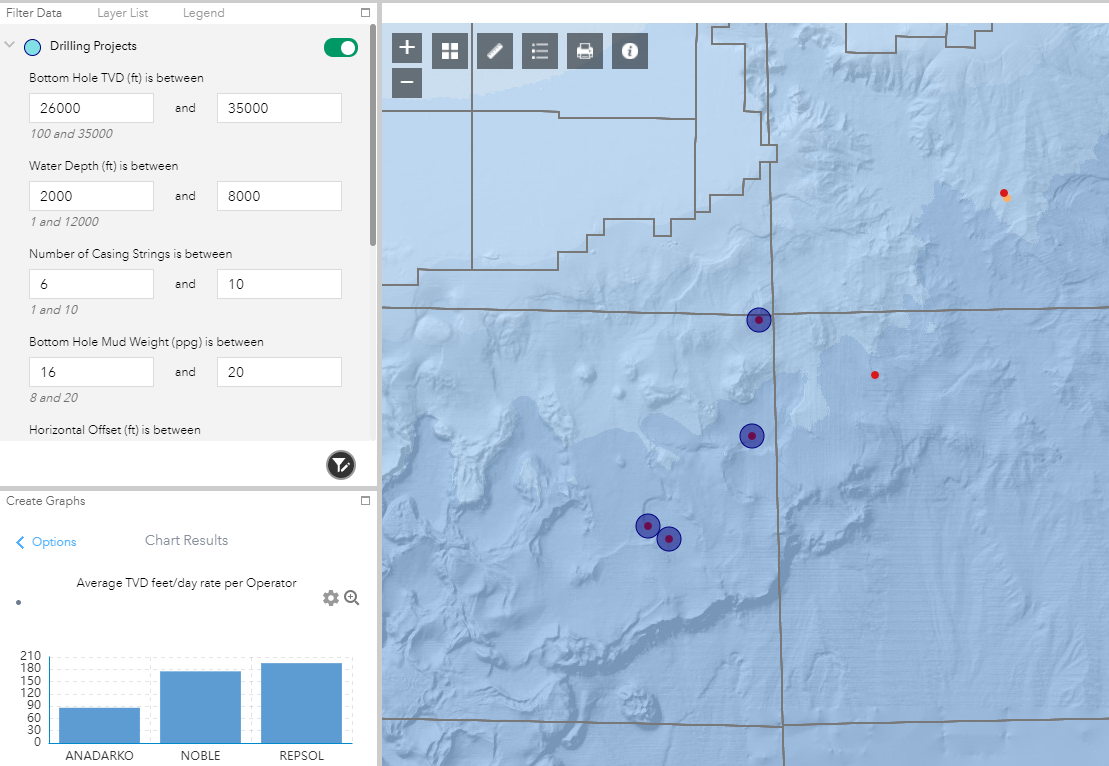Collapse the Drilling Projects filter section
Viewport: 1109px width, 766px height.
[x=10, y=46]
